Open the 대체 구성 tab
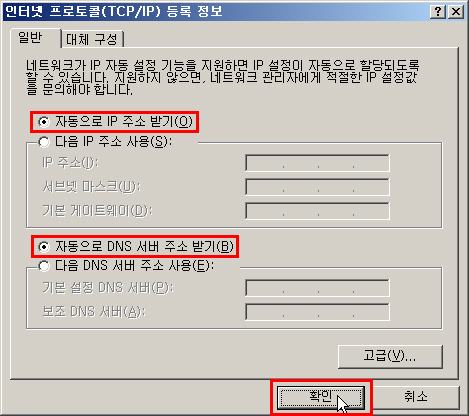The width and height of the screenshot is (469, 416). (x=92, y=39)
